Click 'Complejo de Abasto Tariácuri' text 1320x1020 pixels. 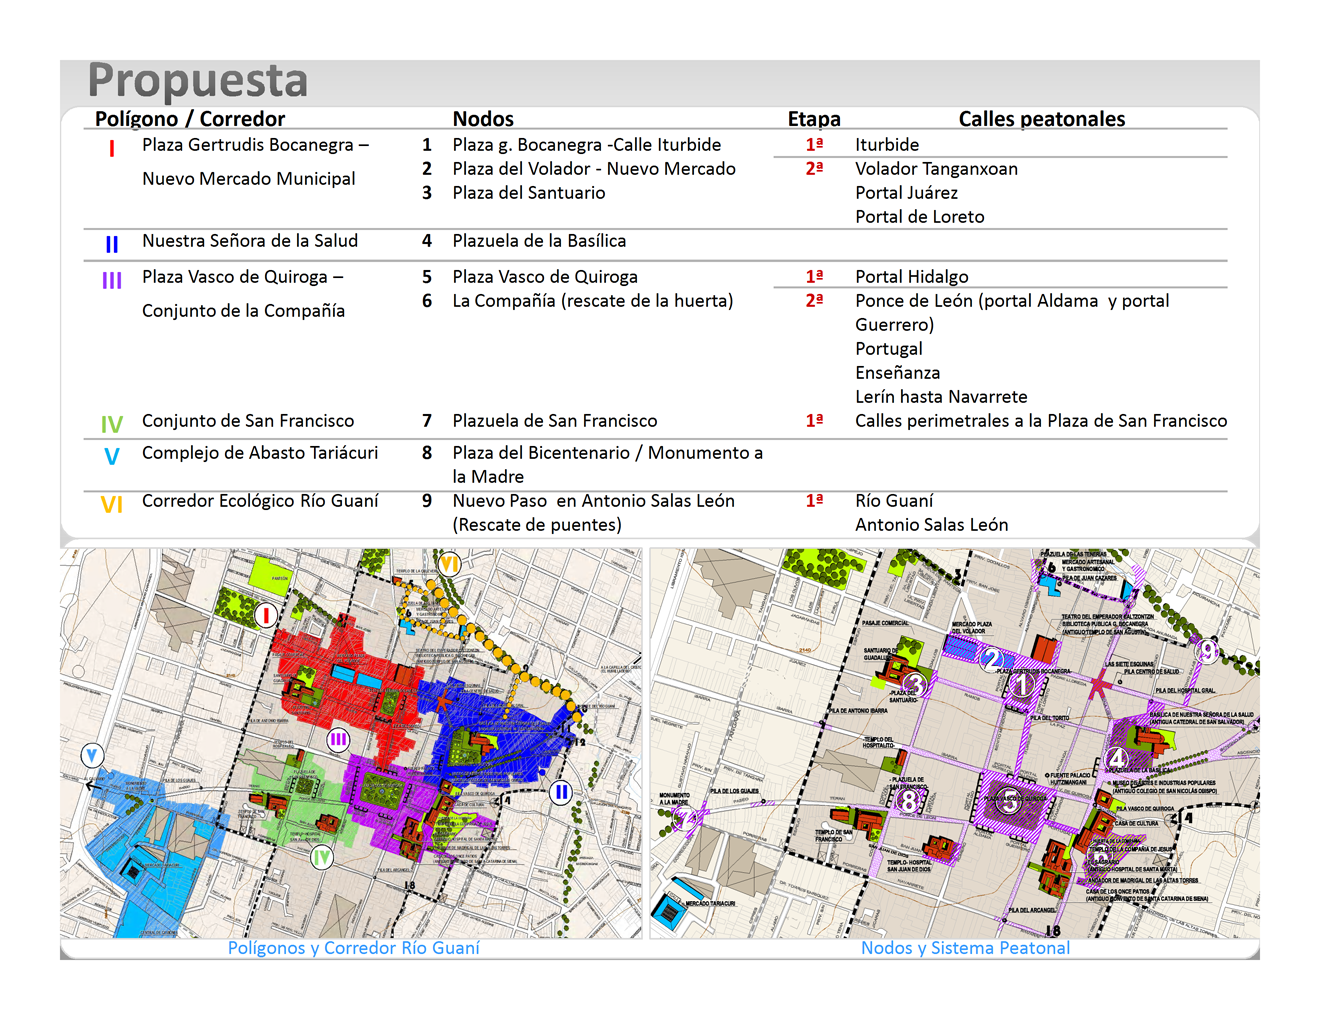260,452
